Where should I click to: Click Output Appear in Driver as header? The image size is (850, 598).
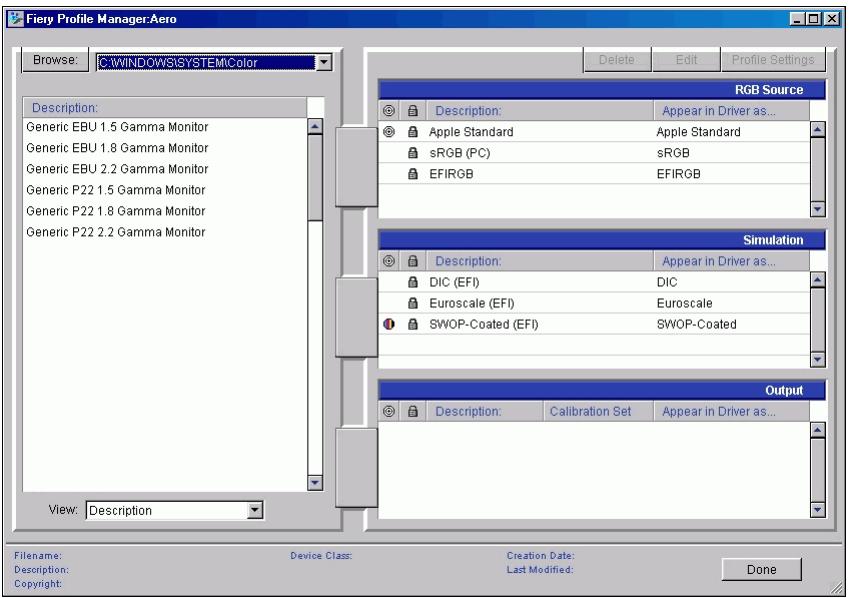[x=732, y=411]
